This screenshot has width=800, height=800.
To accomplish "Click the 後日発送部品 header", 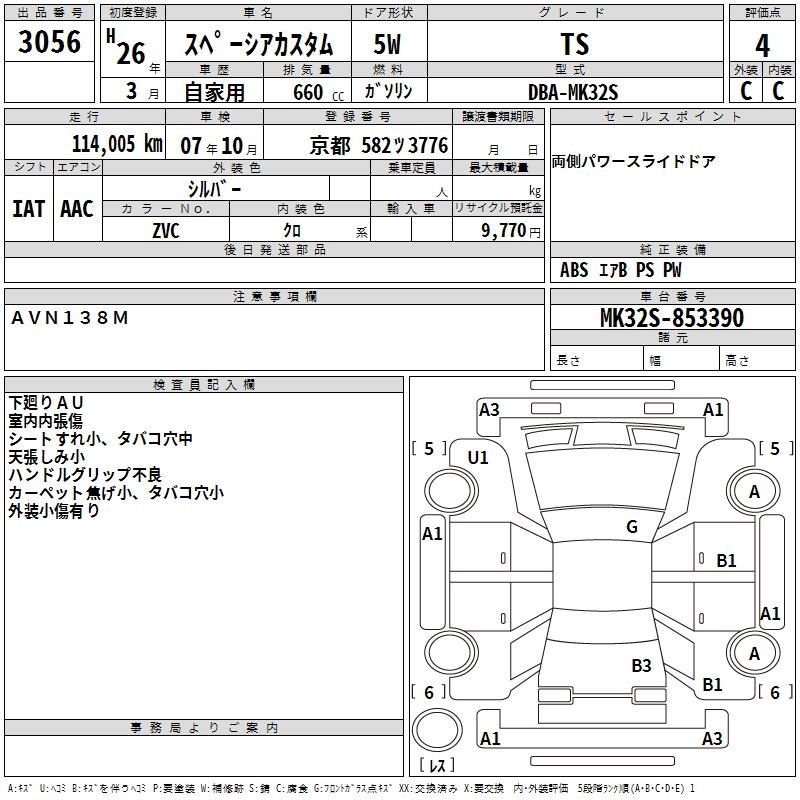I will pos(275,249).
